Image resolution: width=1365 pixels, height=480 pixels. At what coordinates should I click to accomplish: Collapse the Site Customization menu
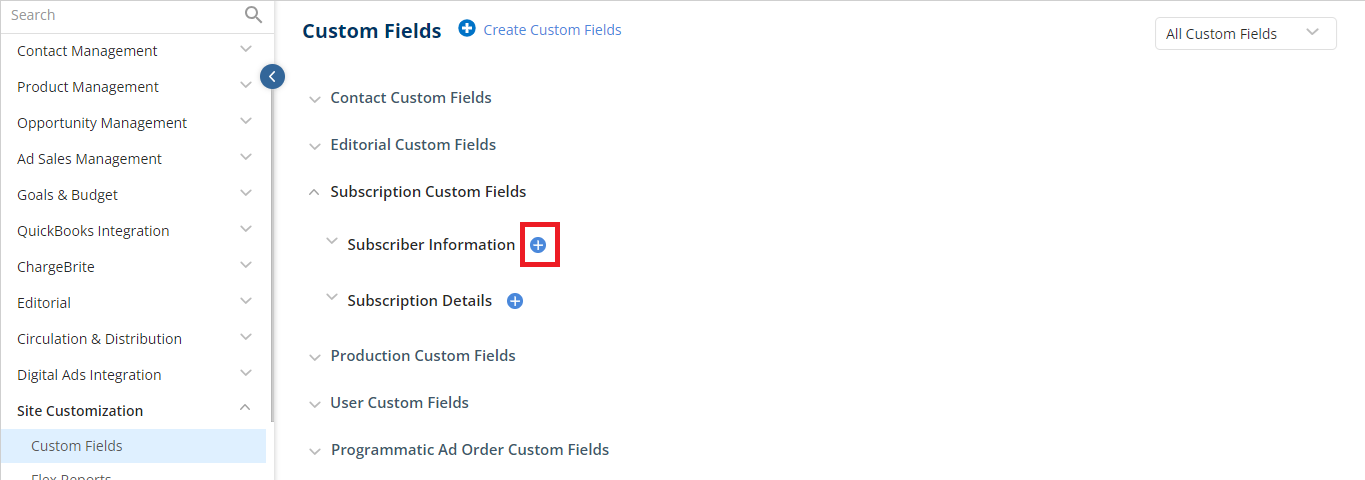[x=246, y=410]
